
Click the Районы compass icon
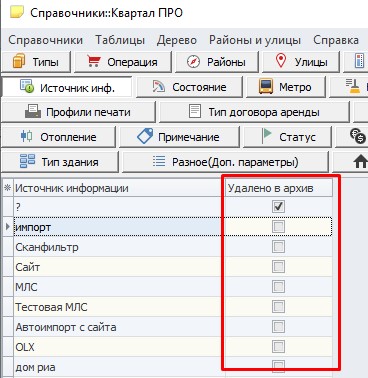point(193,62)
